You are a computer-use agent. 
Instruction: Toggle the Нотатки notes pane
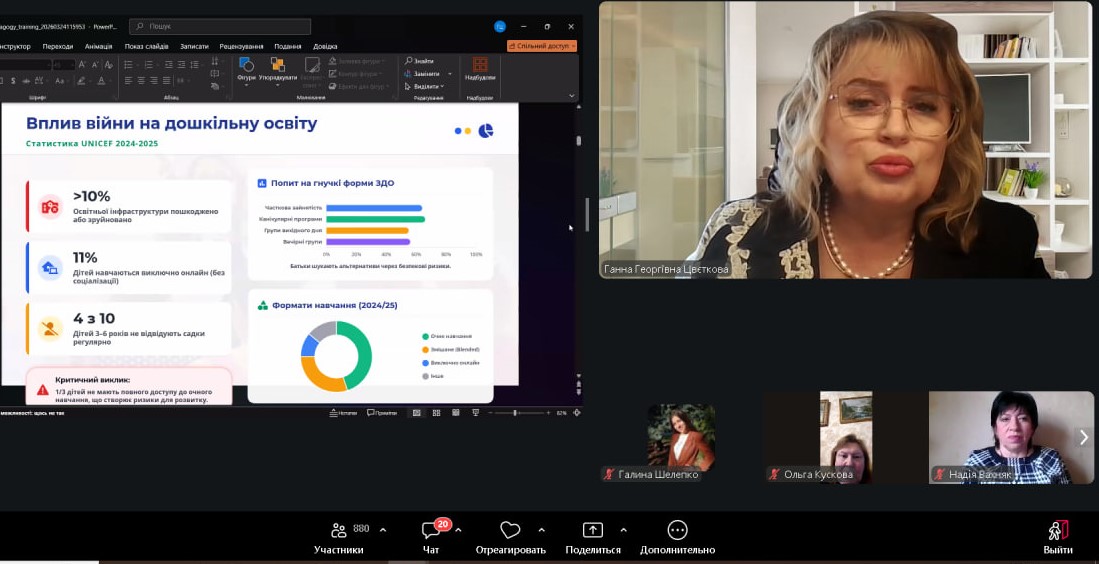[x=342, y=412]
